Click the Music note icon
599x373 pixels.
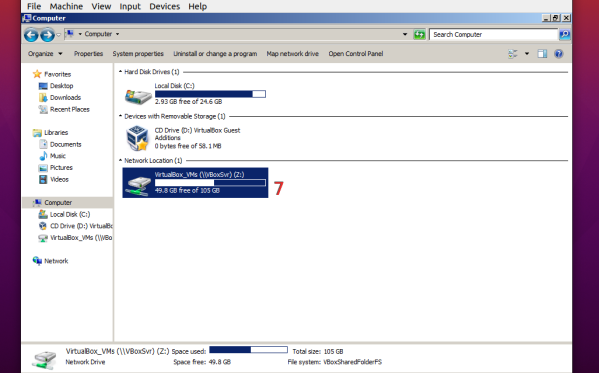(x=43, y=156)
